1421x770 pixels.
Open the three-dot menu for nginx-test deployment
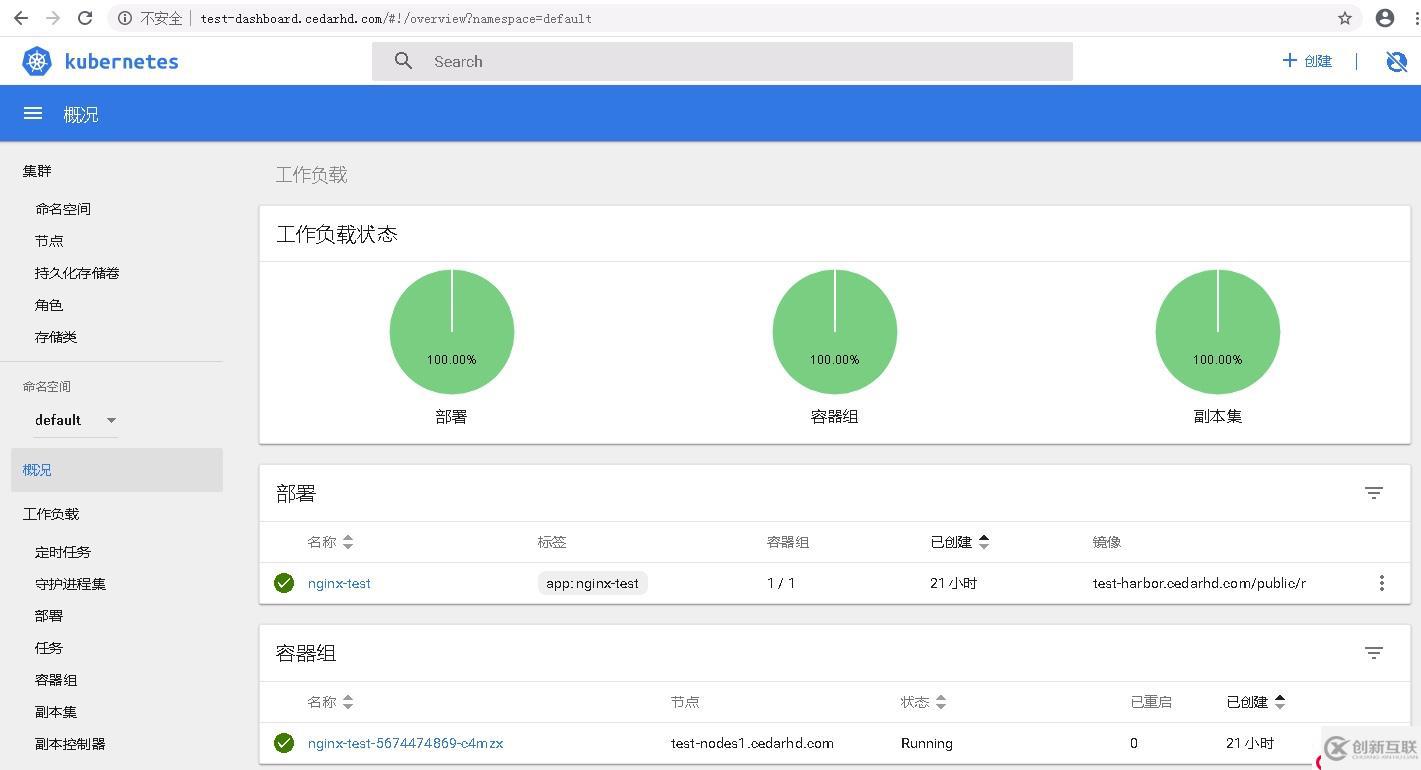pos(1382,583)
